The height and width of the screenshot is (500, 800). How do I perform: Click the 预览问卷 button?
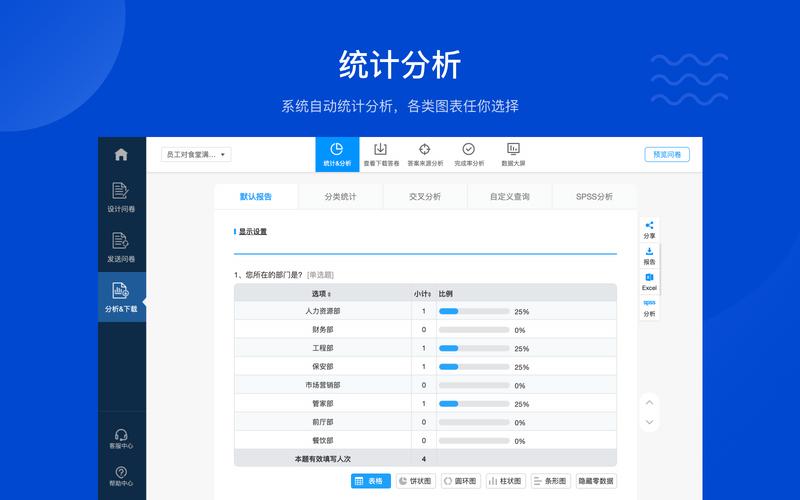click(667, 155)
